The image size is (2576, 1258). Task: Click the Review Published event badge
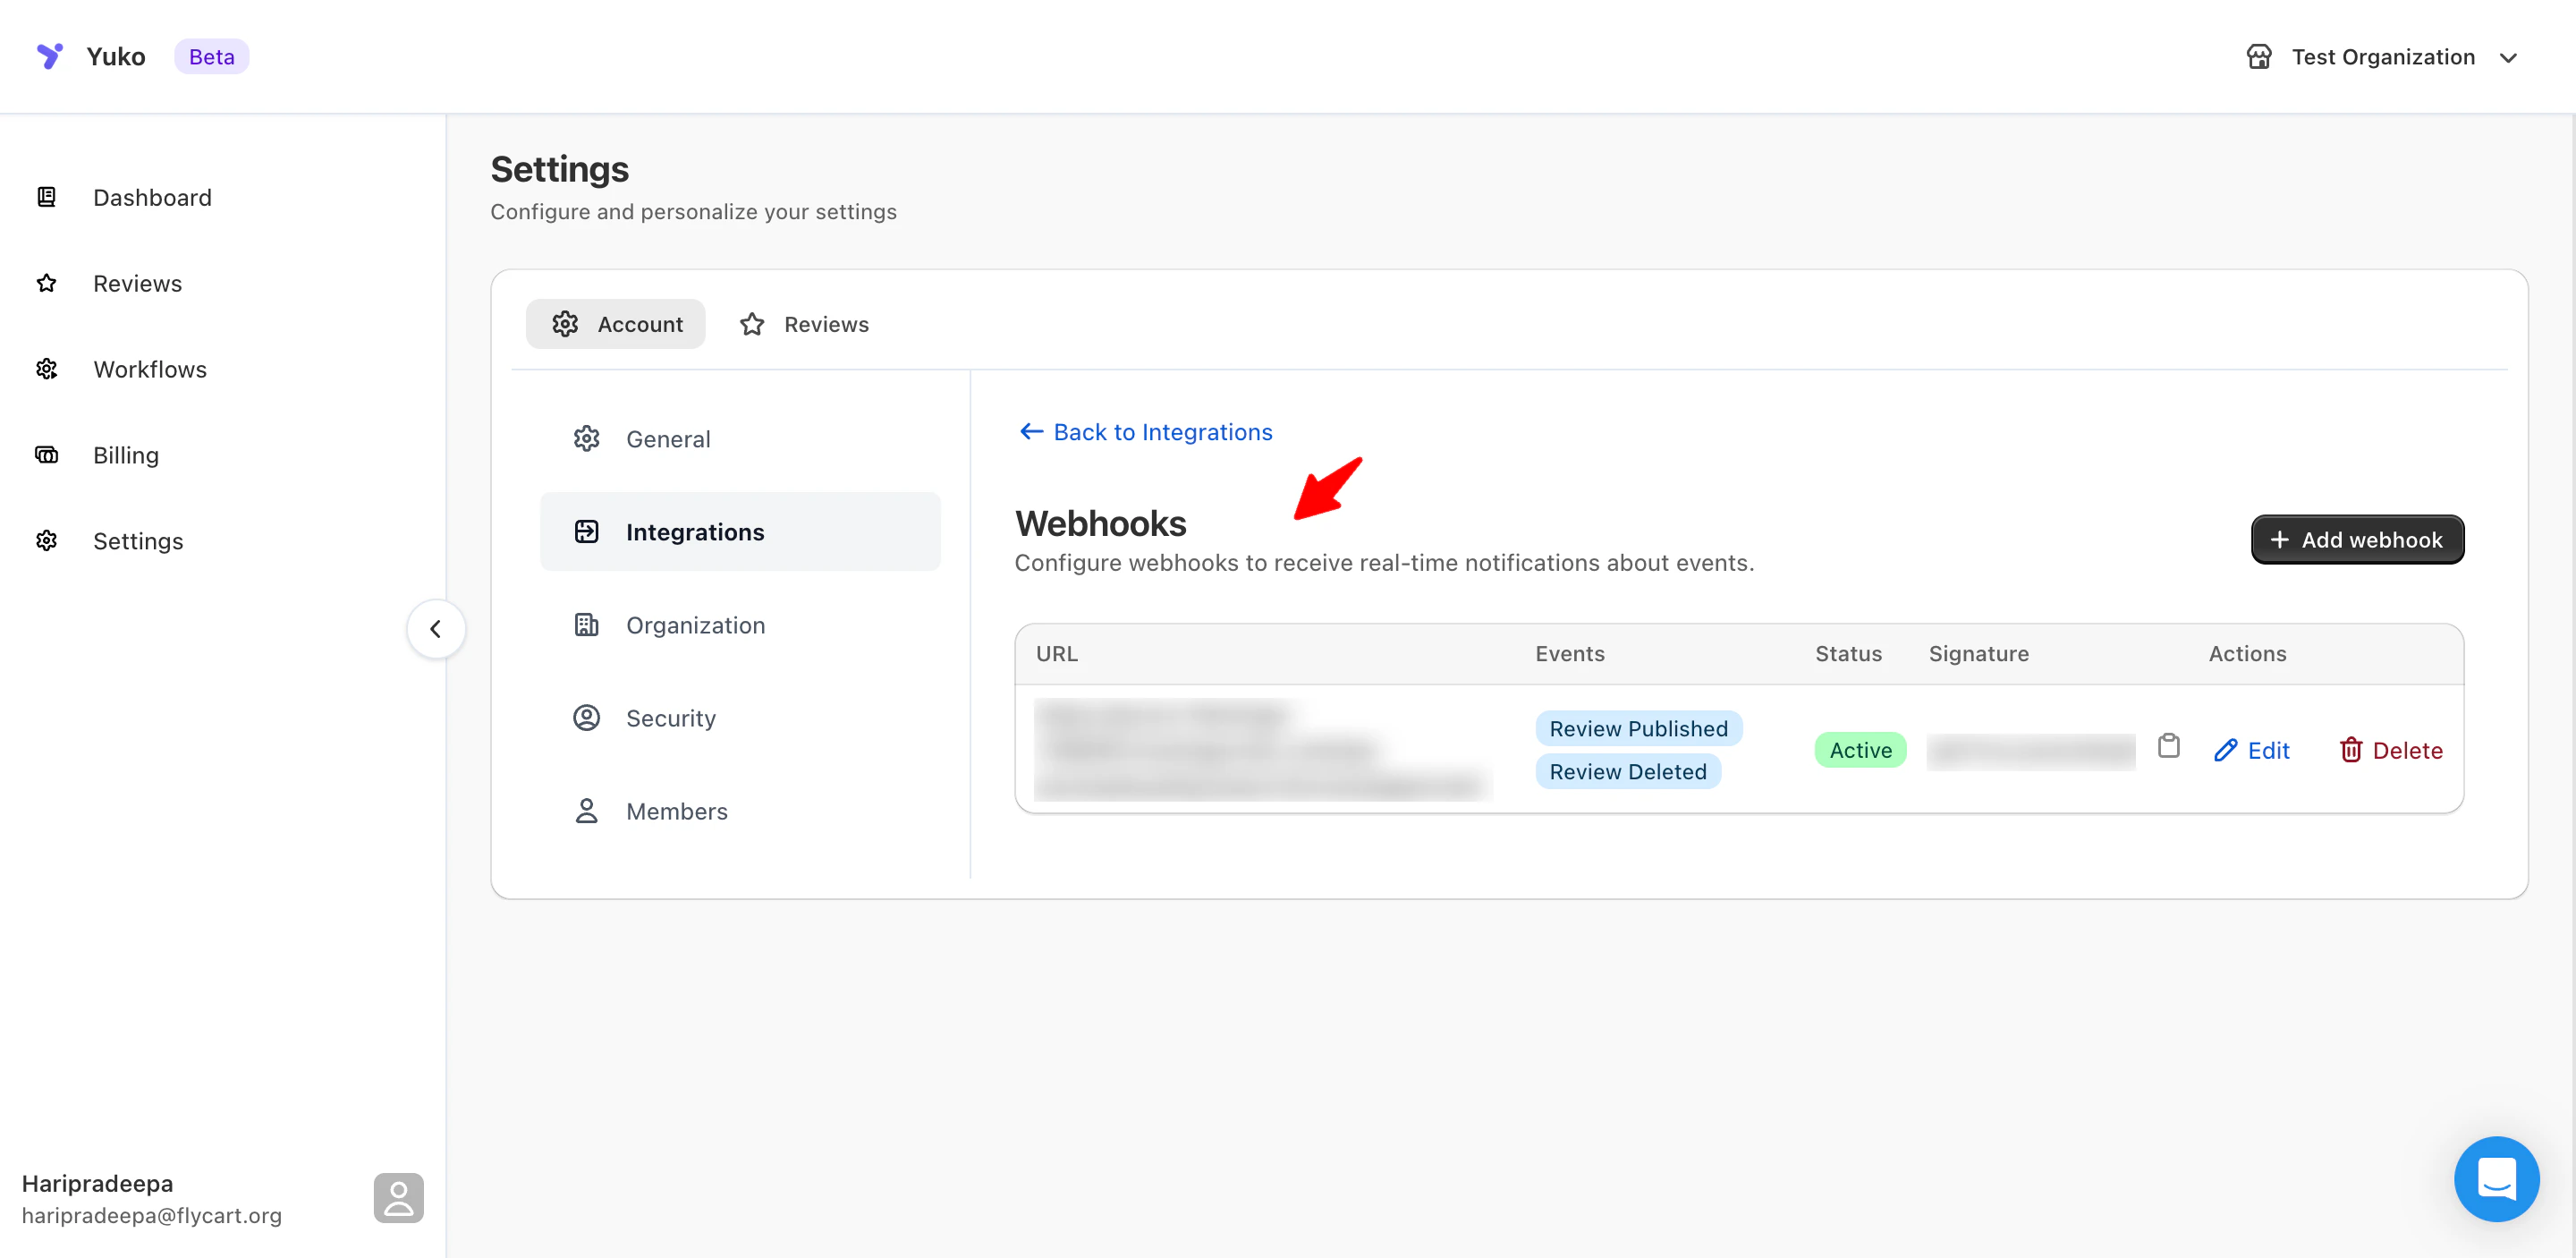pyautogui.click(x=1638, y=728)
